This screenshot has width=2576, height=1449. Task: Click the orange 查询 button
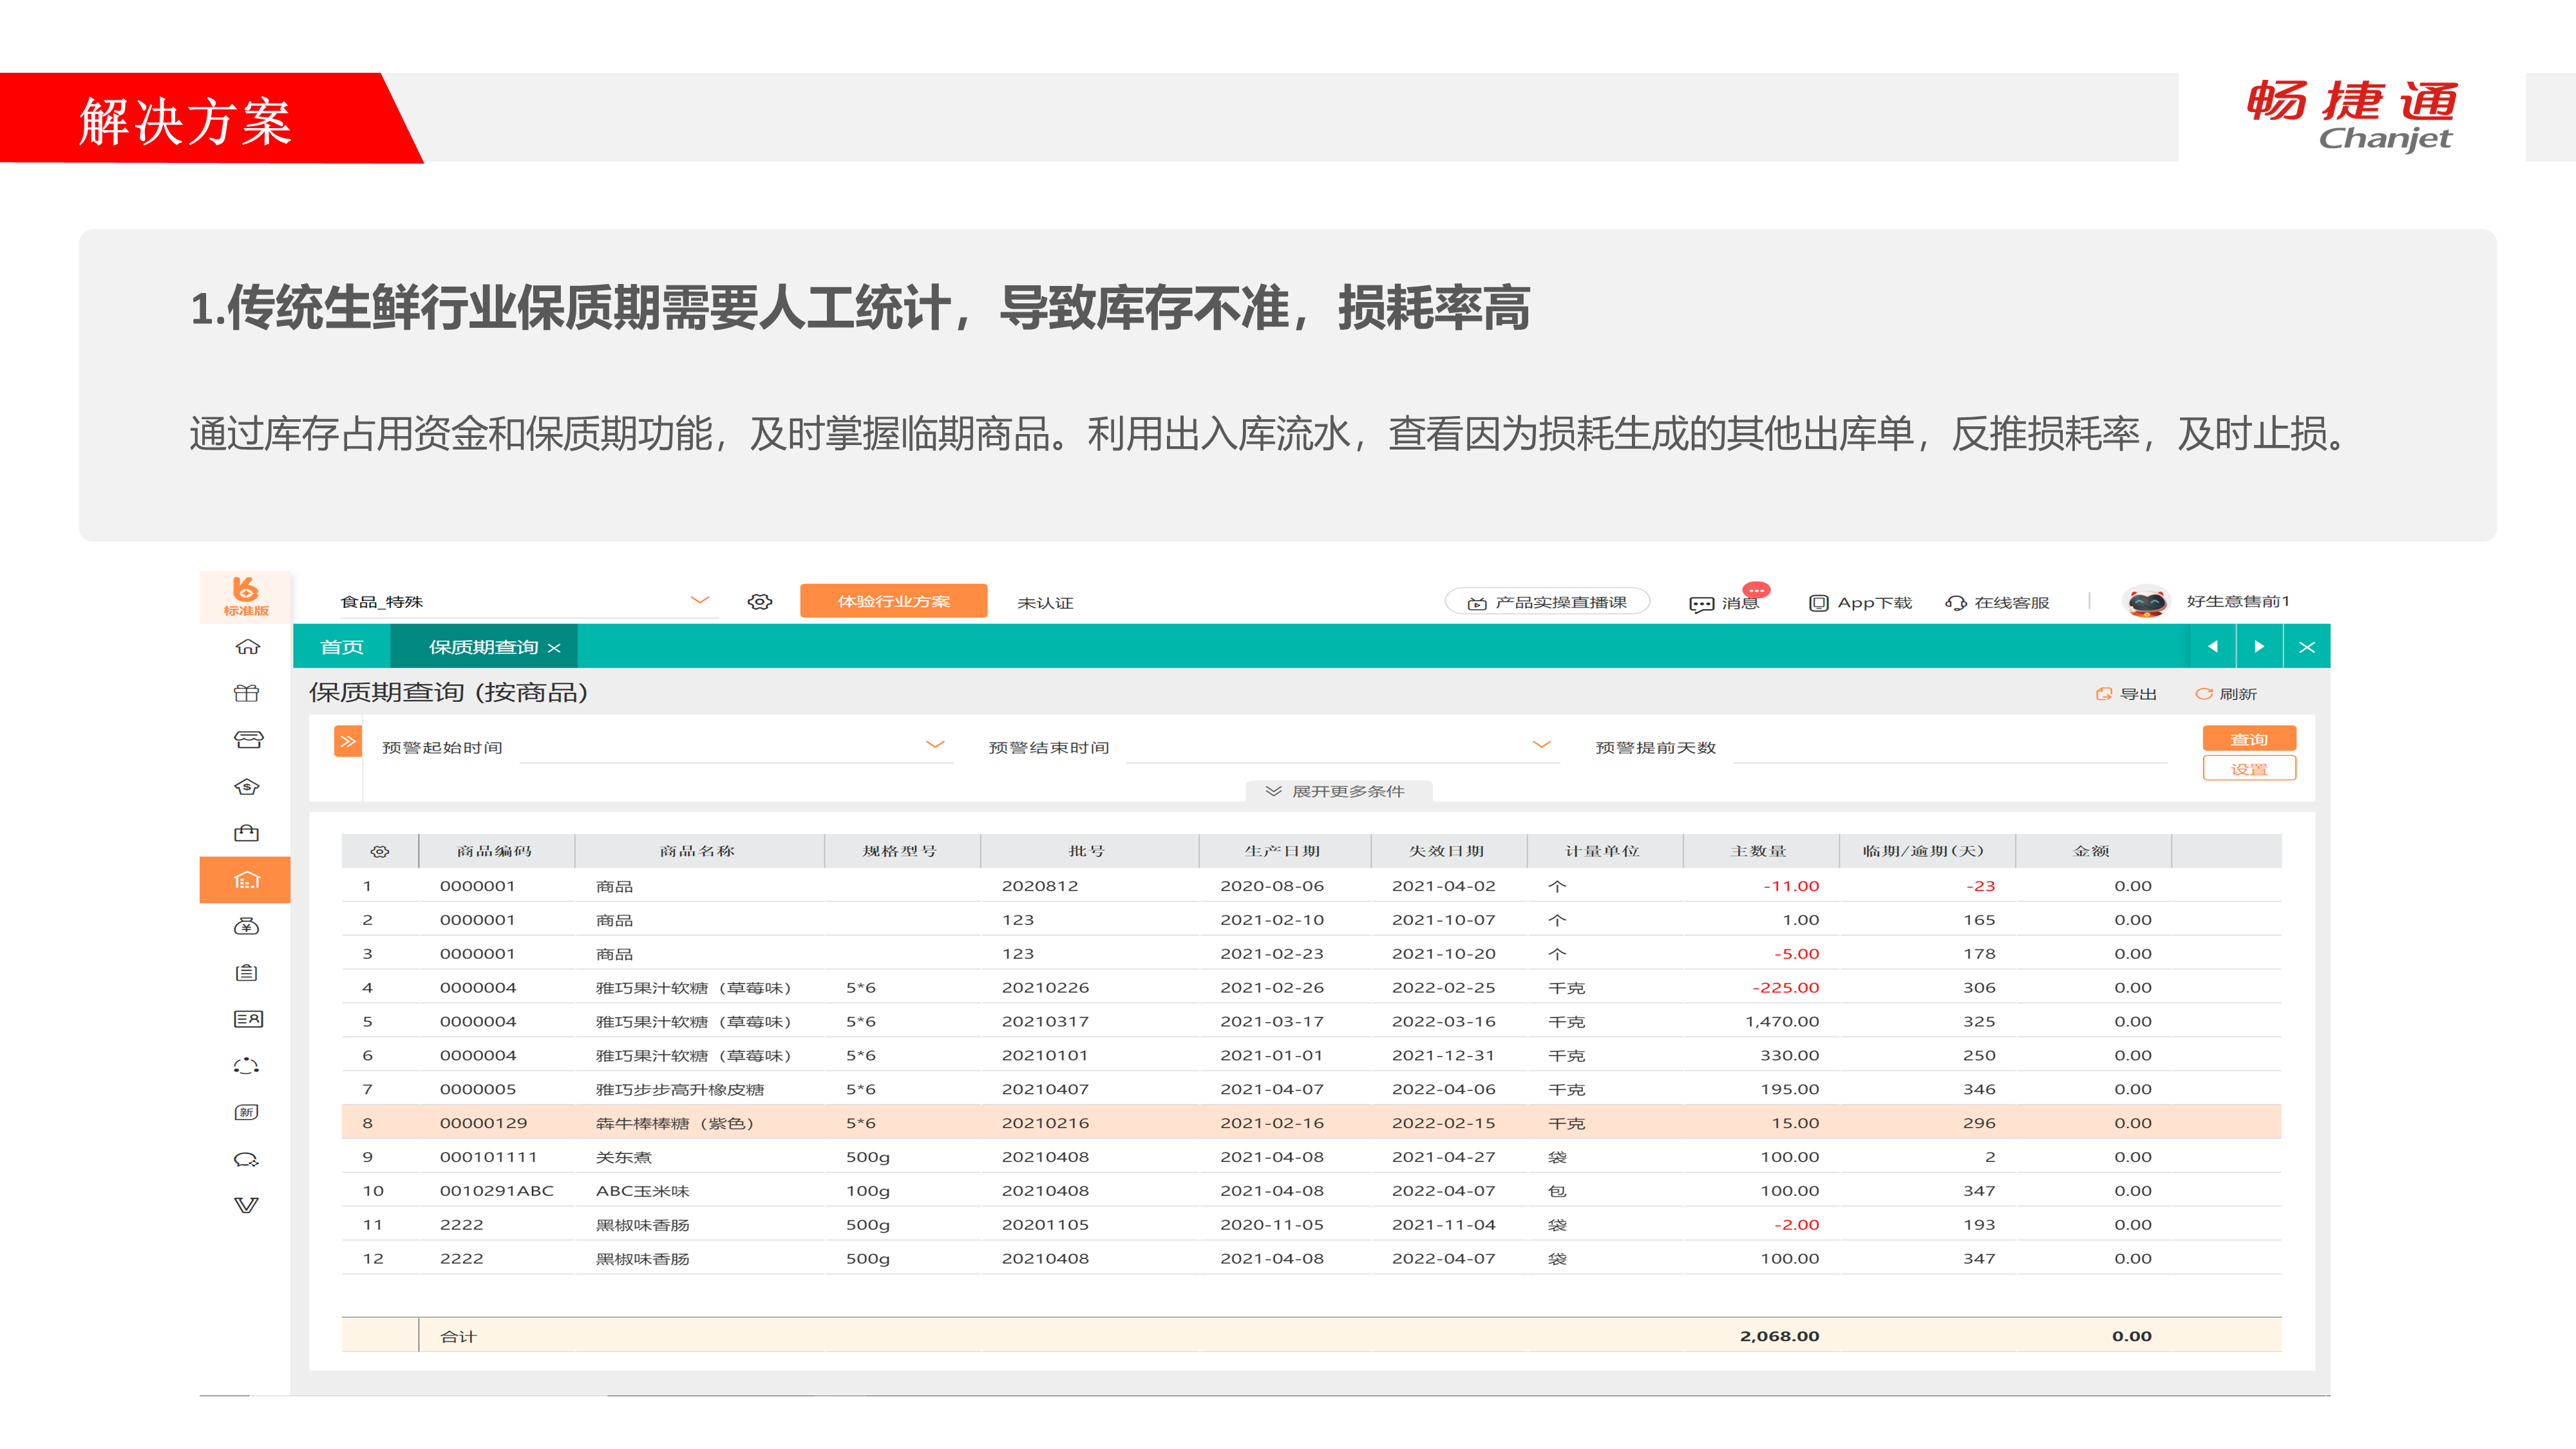(2248, 739)
